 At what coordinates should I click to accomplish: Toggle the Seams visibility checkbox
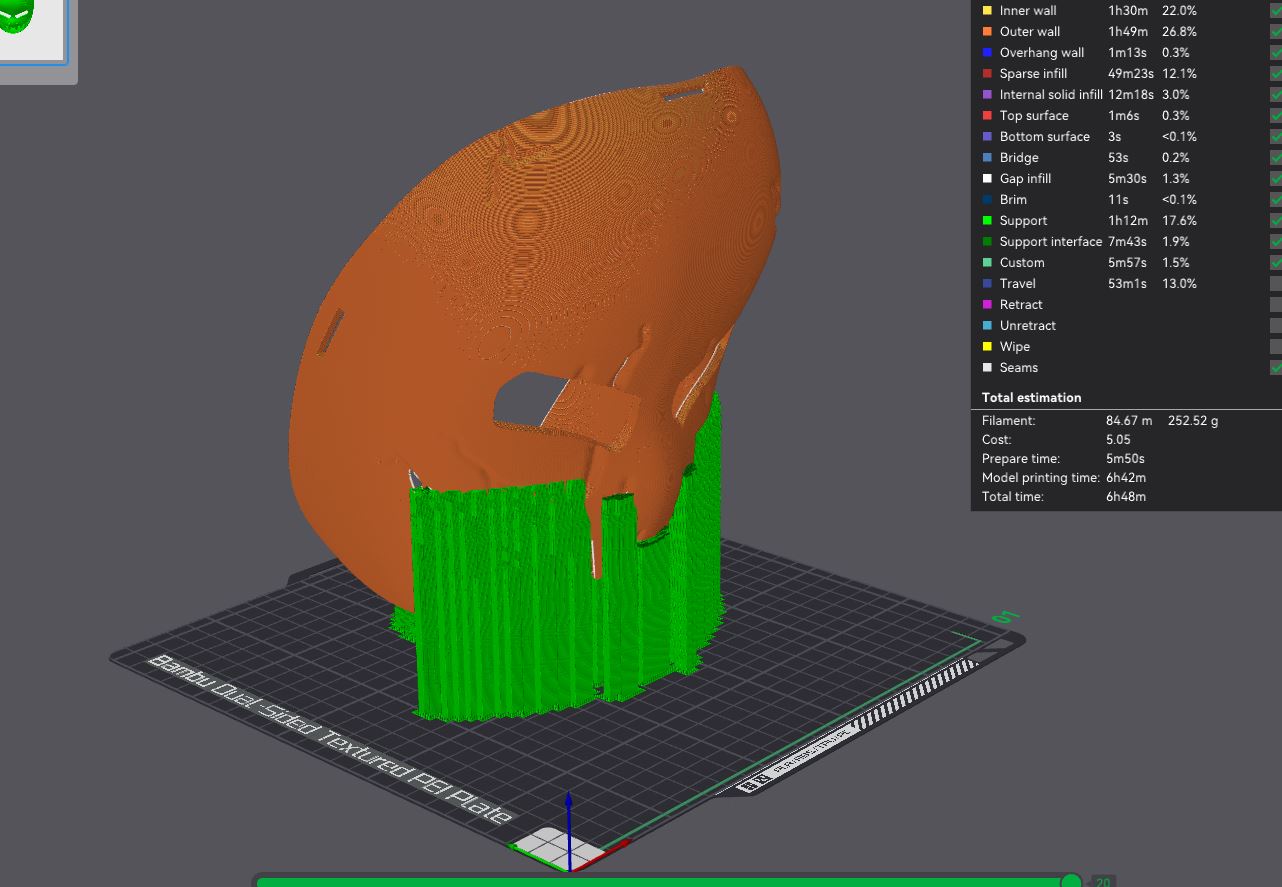[1275, 368]
